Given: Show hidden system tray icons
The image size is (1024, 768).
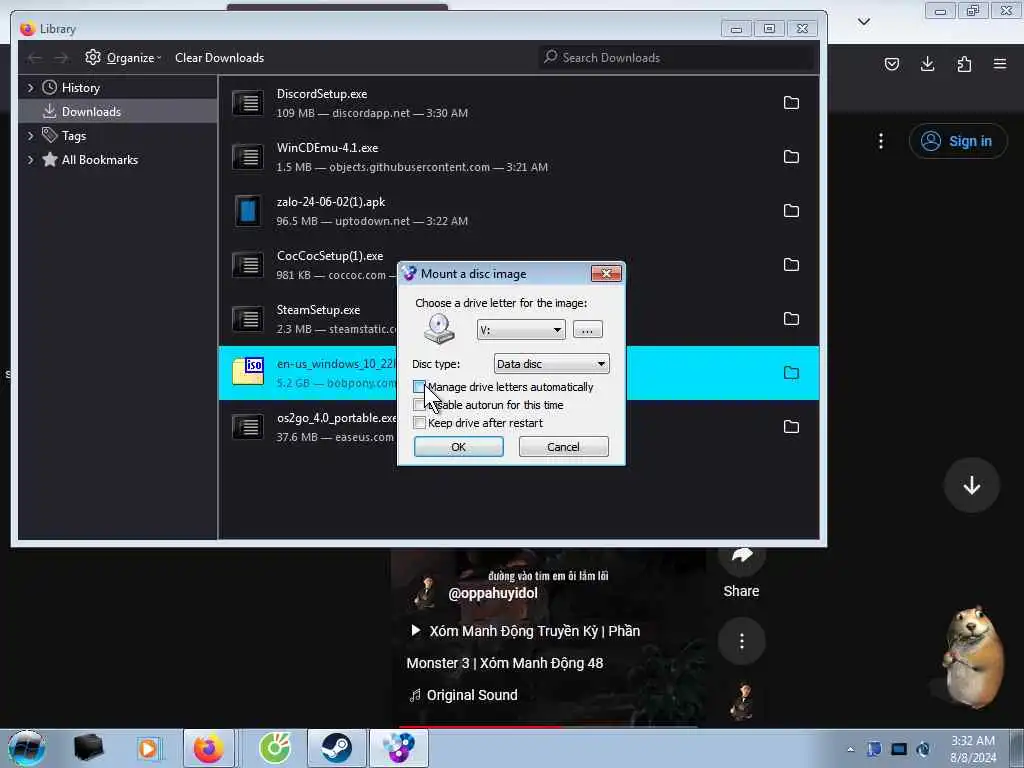Looking at the screenshot, I should pos(850,750).
